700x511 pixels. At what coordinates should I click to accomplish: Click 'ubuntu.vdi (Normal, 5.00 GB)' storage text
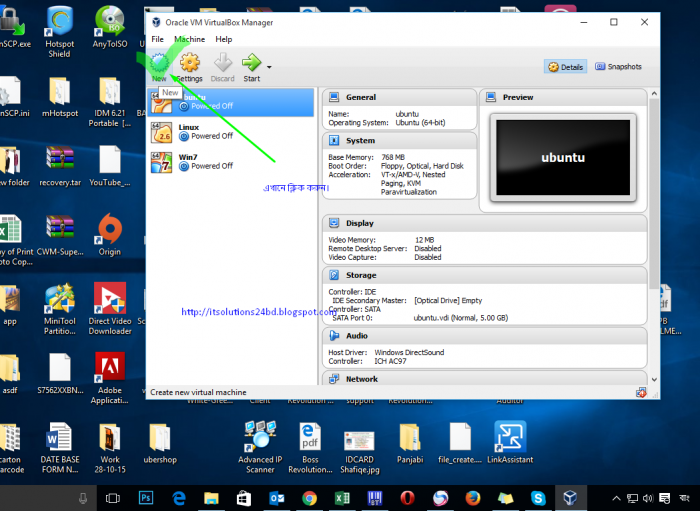pyautogui.click(x=461, y=318)
